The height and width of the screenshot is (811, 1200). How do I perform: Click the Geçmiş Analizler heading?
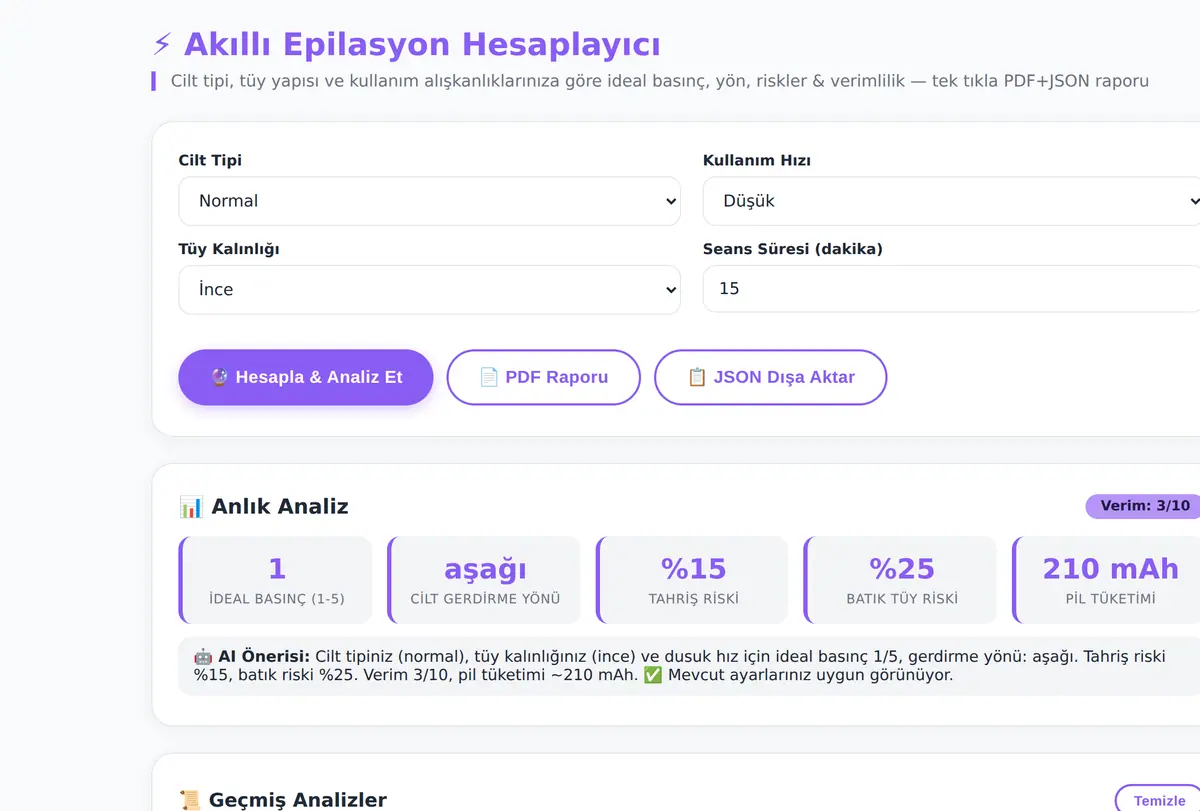(297, 800)
